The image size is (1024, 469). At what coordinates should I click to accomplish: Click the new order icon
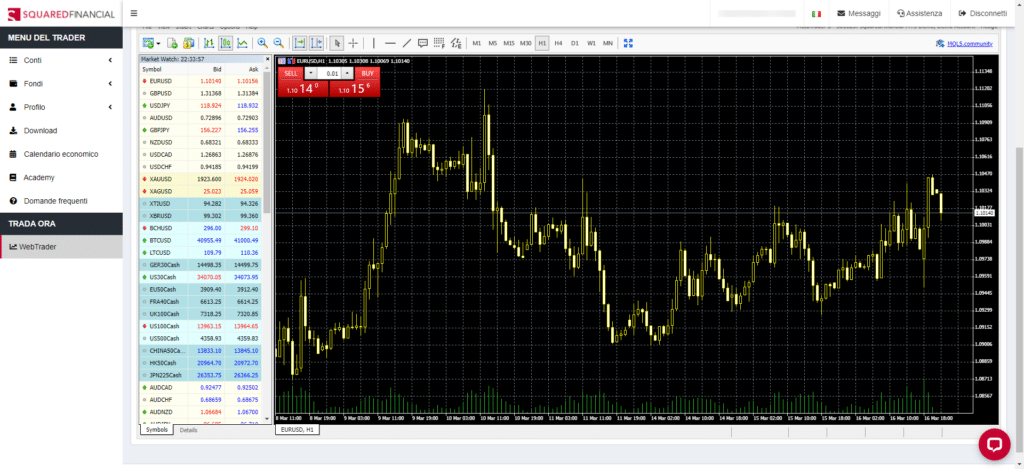[172, 43]
